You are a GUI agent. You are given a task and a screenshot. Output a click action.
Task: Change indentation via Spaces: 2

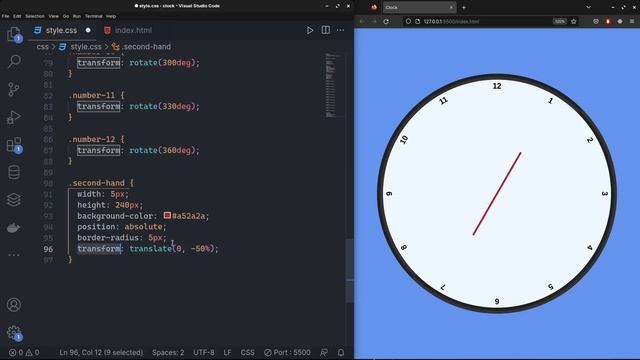168,352
